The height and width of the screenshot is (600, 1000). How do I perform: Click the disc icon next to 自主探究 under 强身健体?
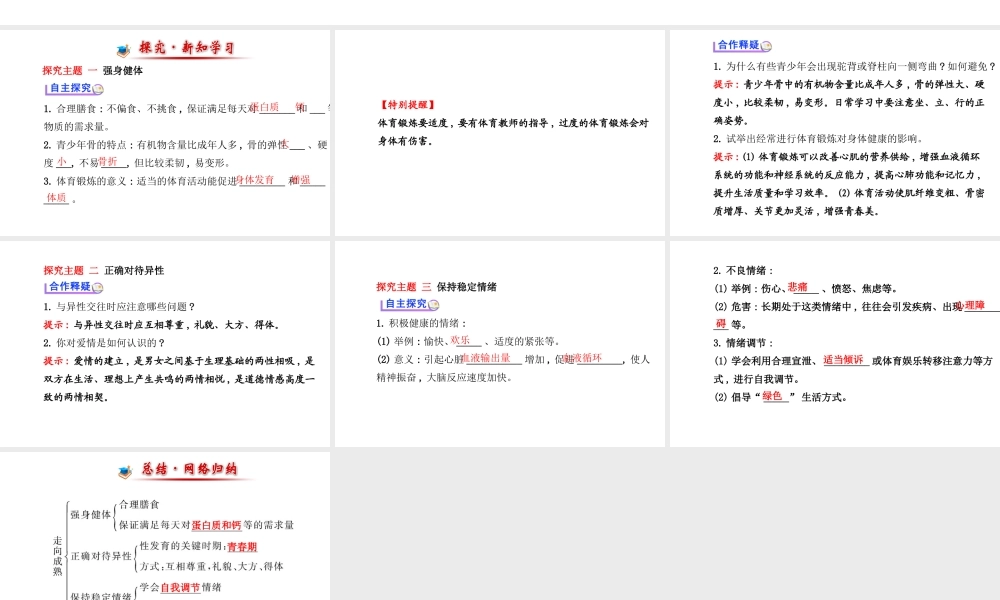[98, 89]
